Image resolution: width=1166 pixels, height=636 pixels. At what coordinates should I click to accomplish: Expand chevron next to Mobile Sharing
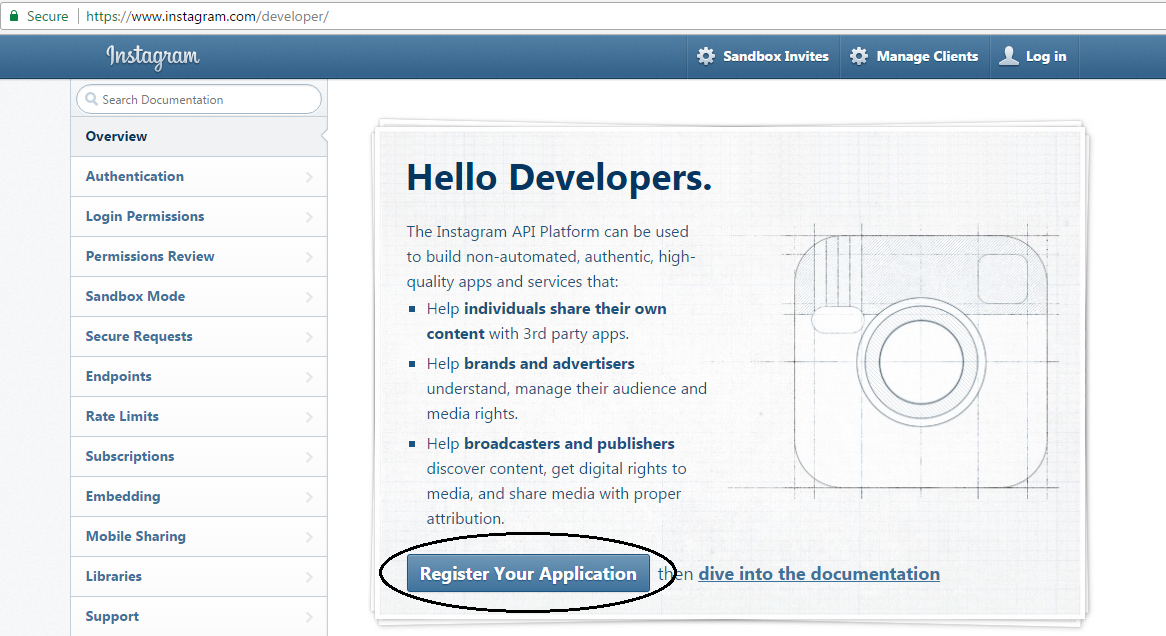coord(309,537)
